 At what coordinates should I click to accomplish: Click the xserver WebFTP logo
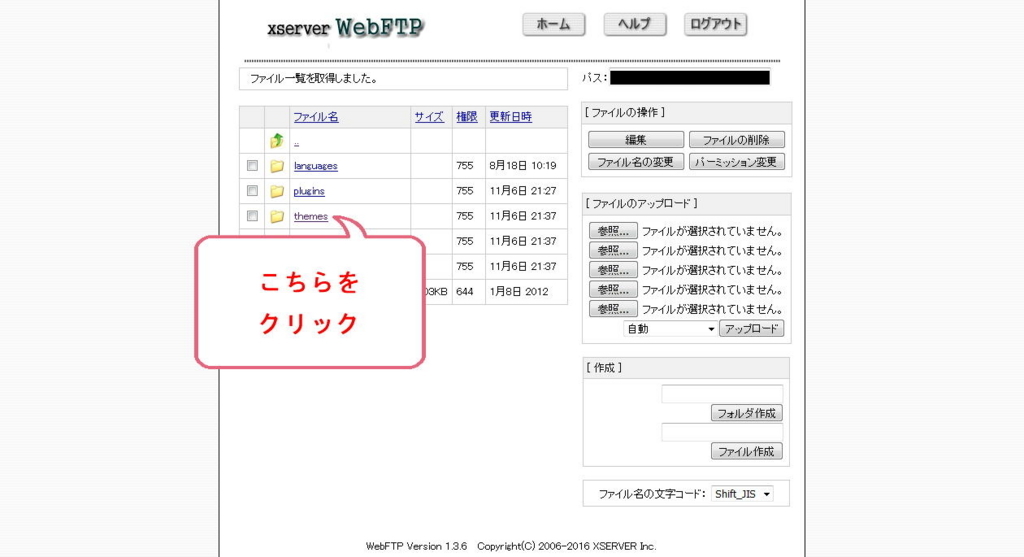point(345,27)
